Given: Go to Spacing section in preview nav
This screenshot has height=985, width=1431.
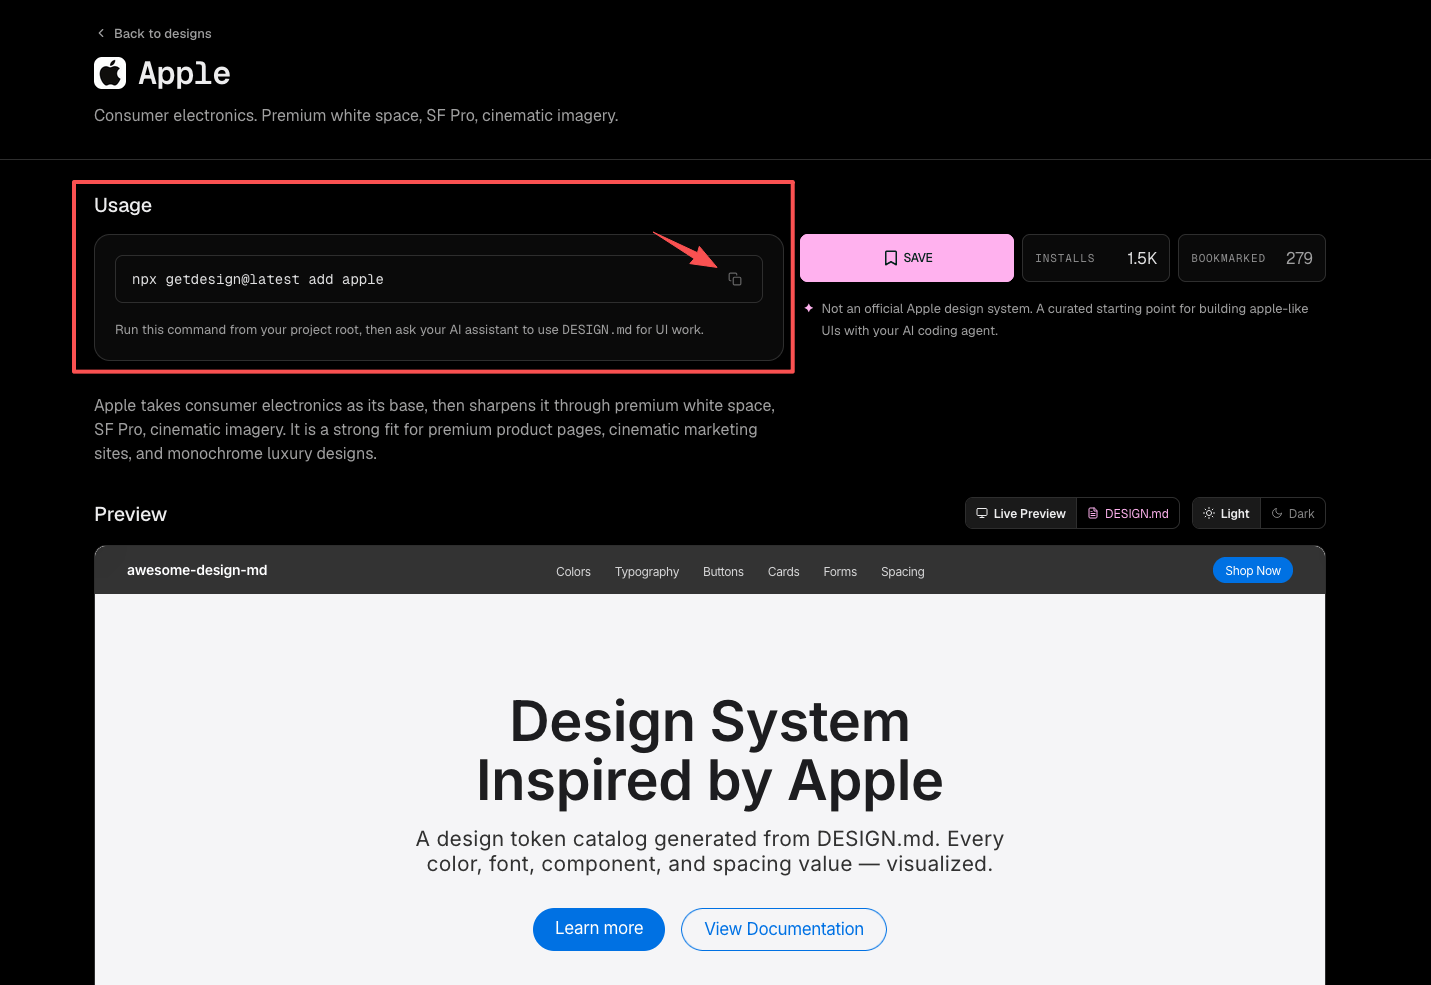Looking at the screenshot, I should (902, 572).
